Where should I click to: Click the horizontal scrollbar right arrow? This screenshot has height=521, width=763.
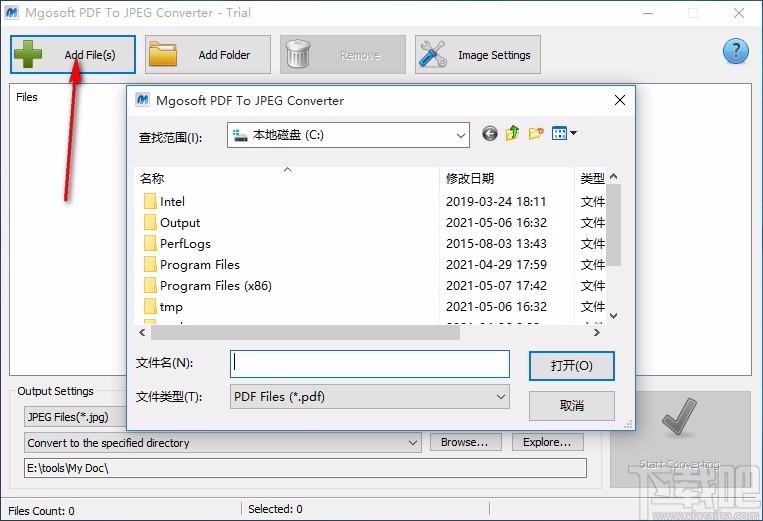tap(597, 333)
